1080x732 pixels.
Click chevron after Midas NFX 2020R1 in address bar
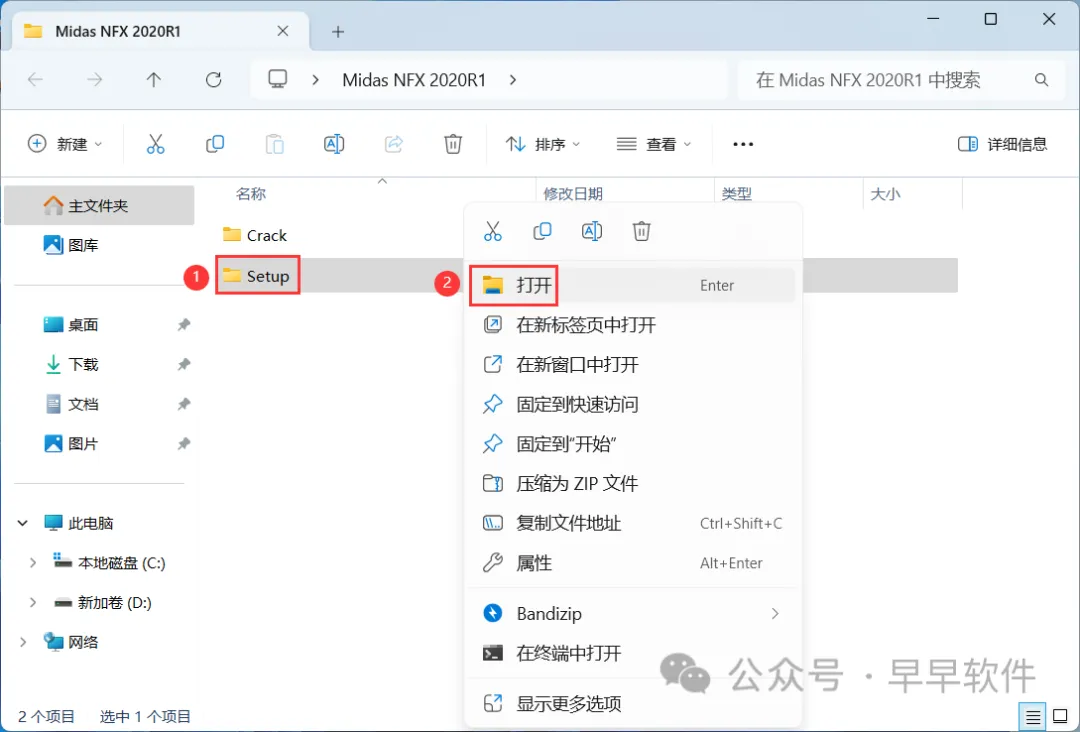pyautogui.click(x=512, y=80)
